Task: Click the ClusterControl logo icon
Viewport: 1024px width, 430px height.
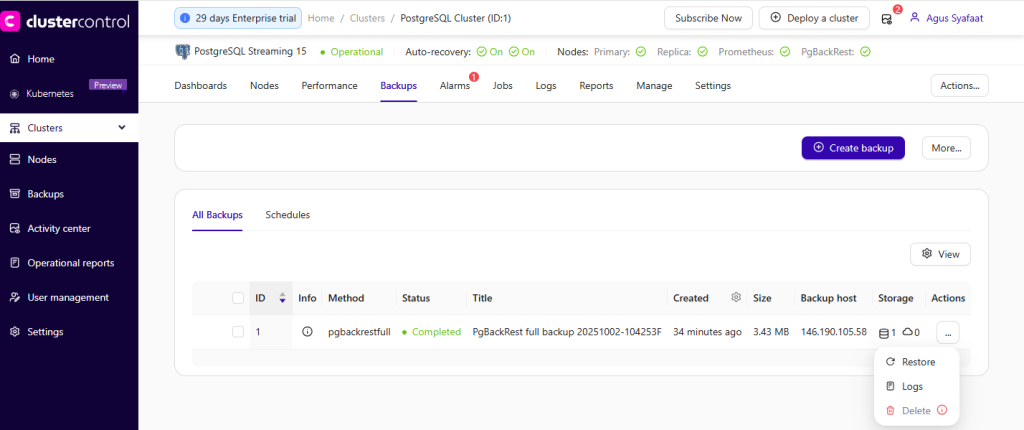Action: point(14,18)
